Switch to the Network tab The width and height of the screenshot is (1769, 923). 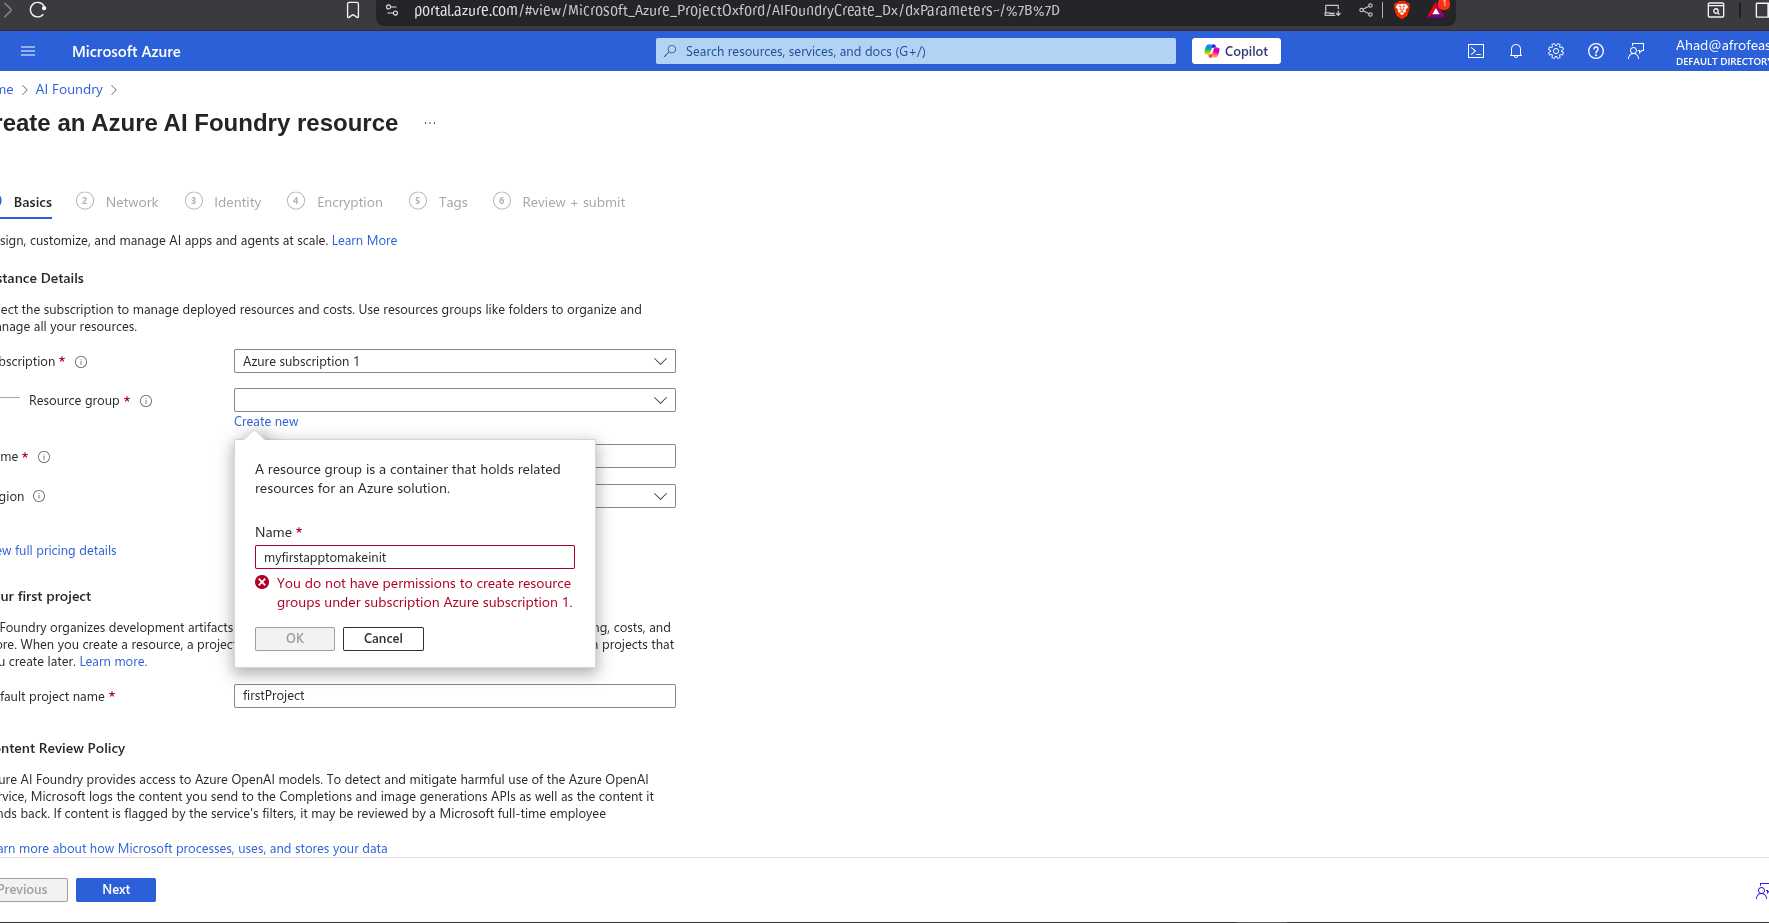pos(118,202)
